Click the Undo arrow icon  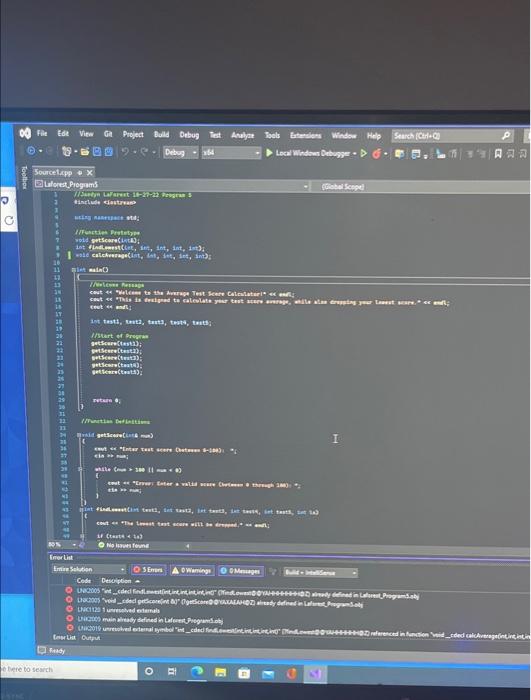[125, 152]
